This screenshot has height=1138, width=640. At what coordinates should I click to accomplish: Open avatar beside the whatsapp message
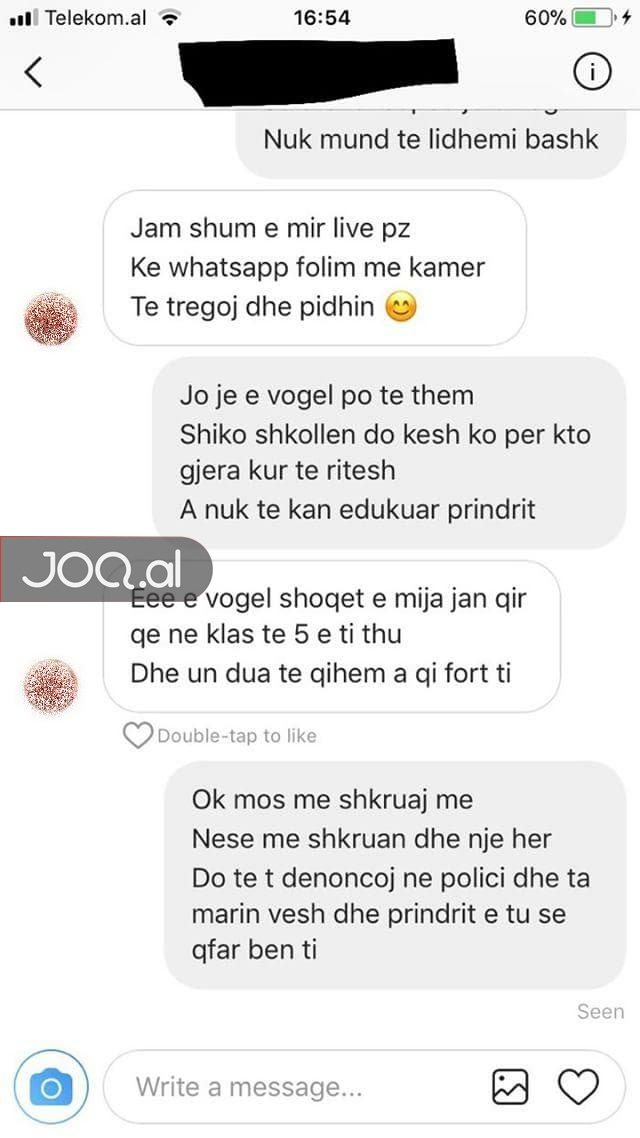[51, 319]
